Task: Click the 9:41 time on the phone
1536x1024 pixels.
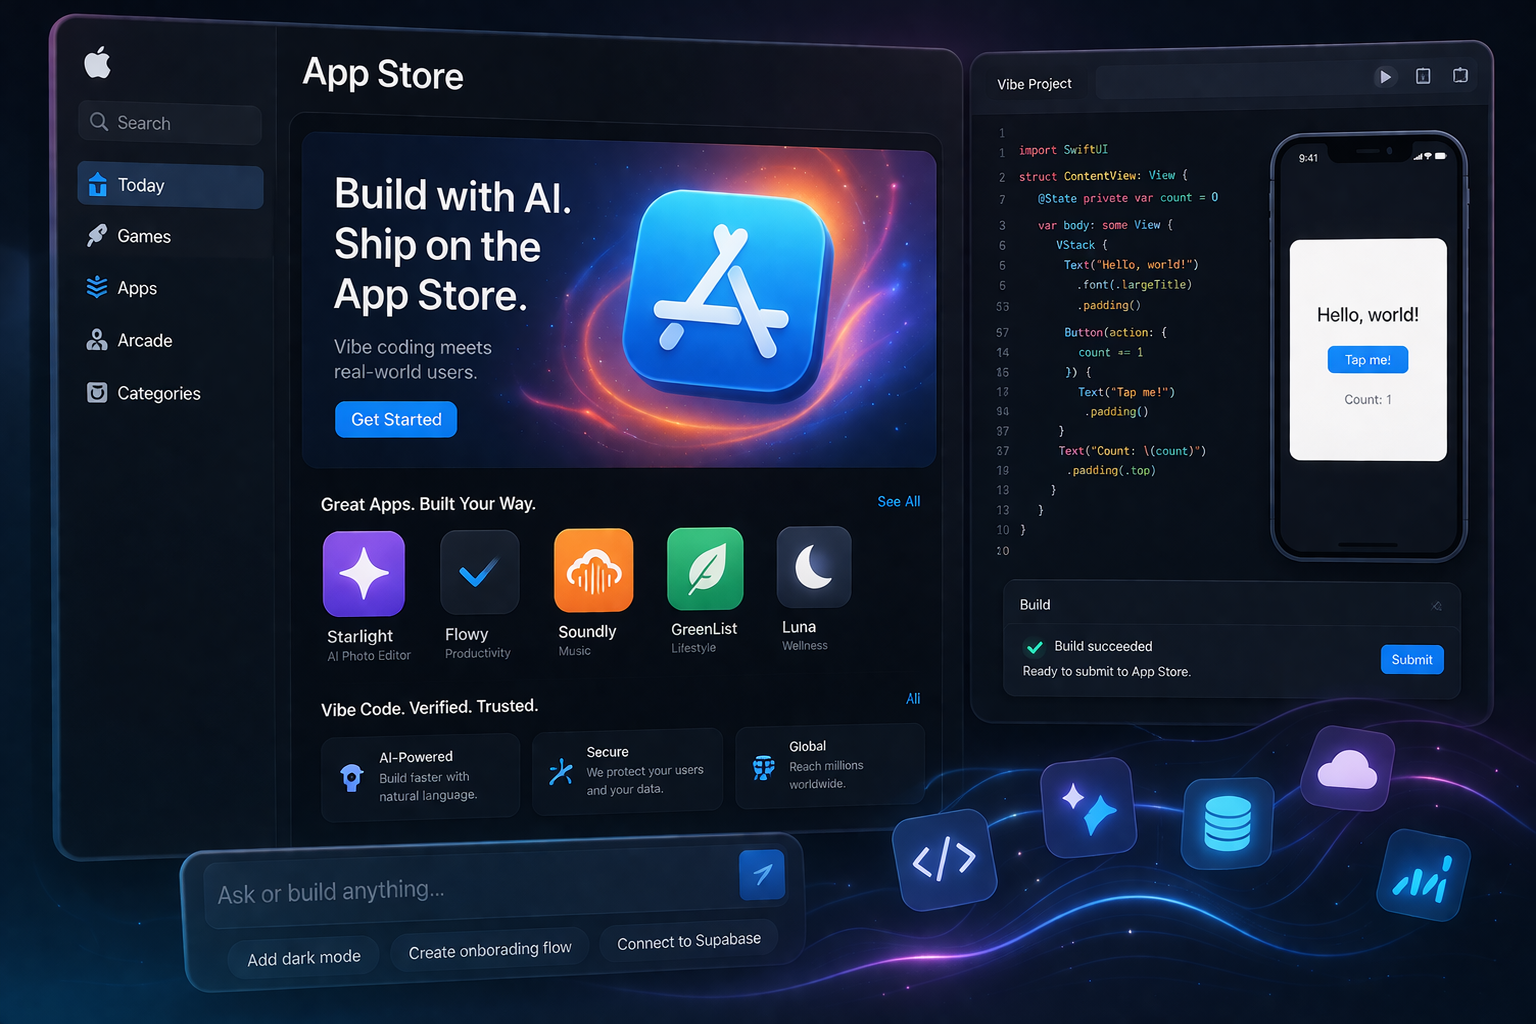Action: [x=1308, y=158]
